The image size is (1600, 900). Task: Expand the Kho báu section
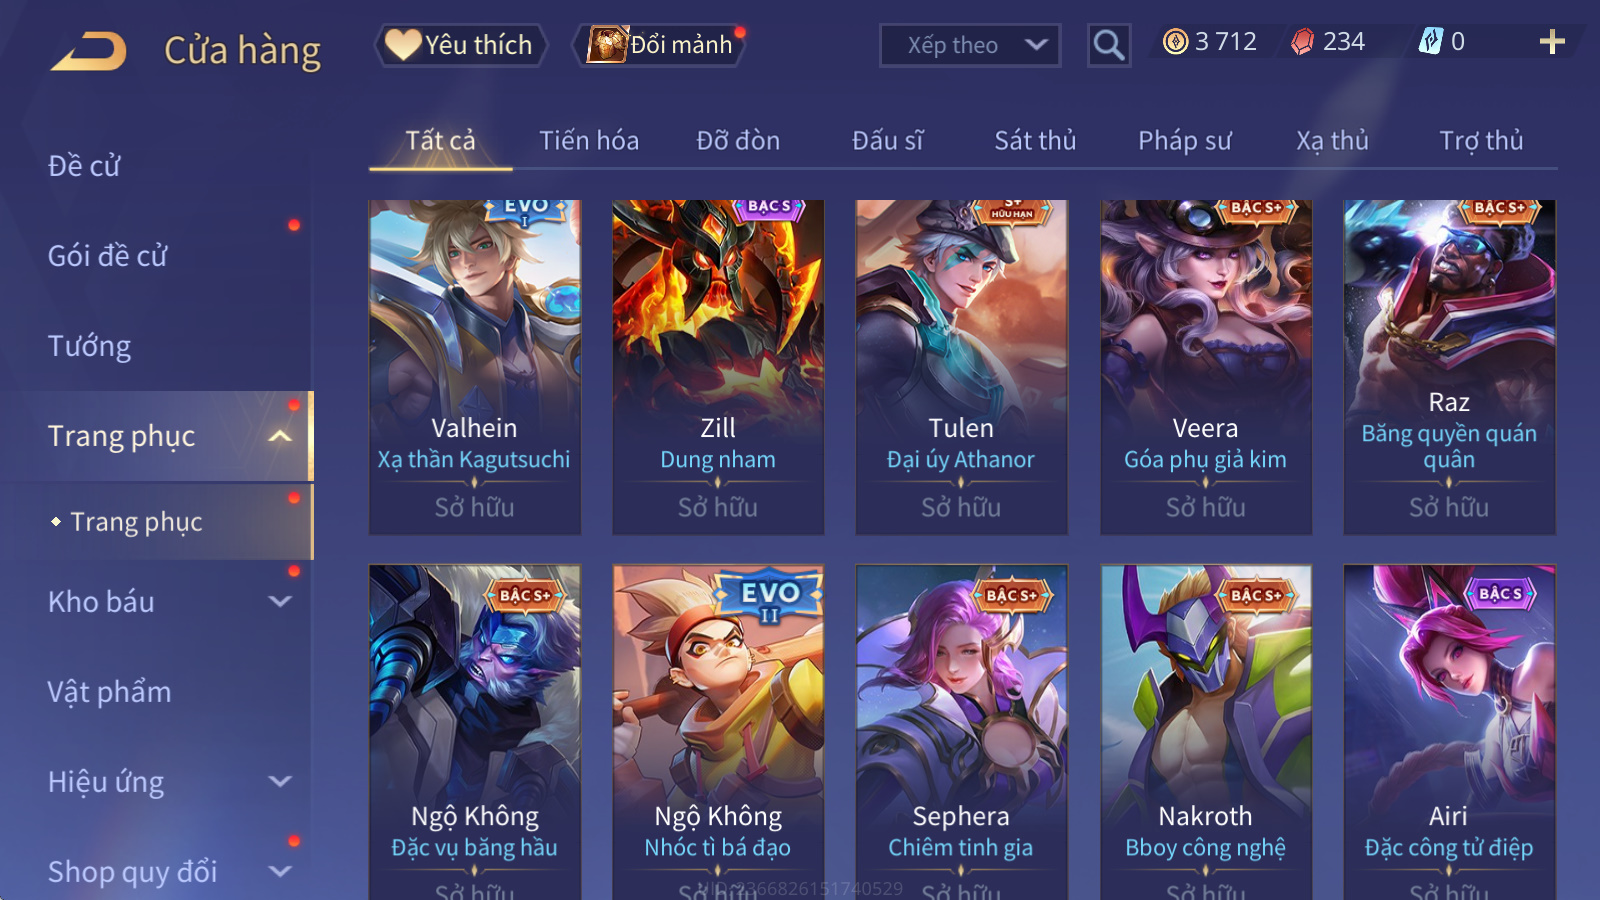(x=280, y=602)
